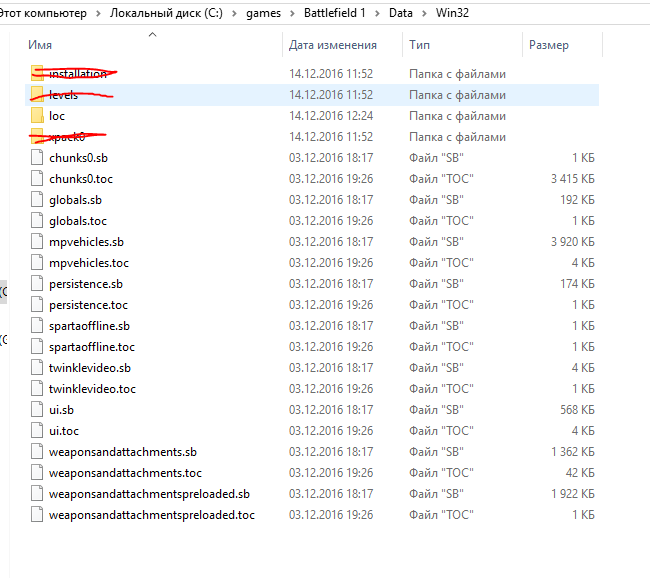
Task: Select mpvehicles.sb file name
Action: [x=86, y=242]
